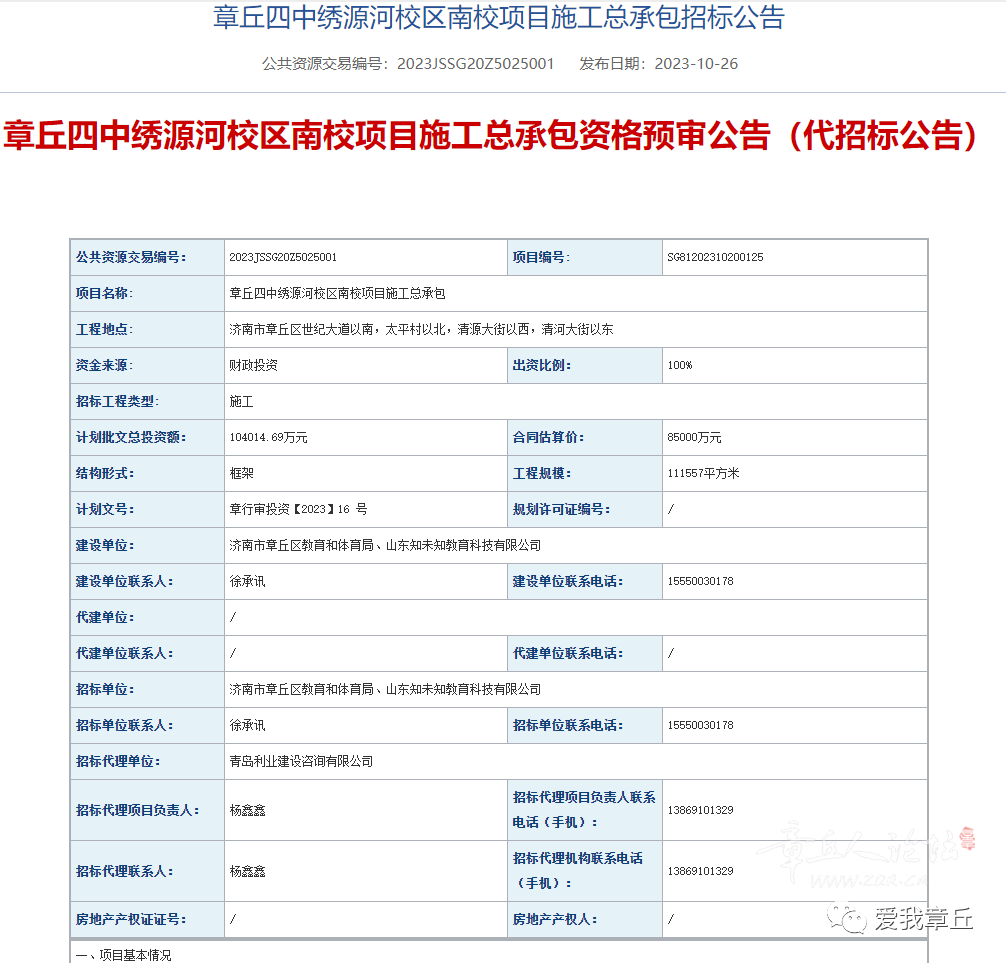Click the 招标代理机构联系电话（手机） label
The width and height of the screenshot is (1006, 963).
pyautogui.click(x=577, y=871)
